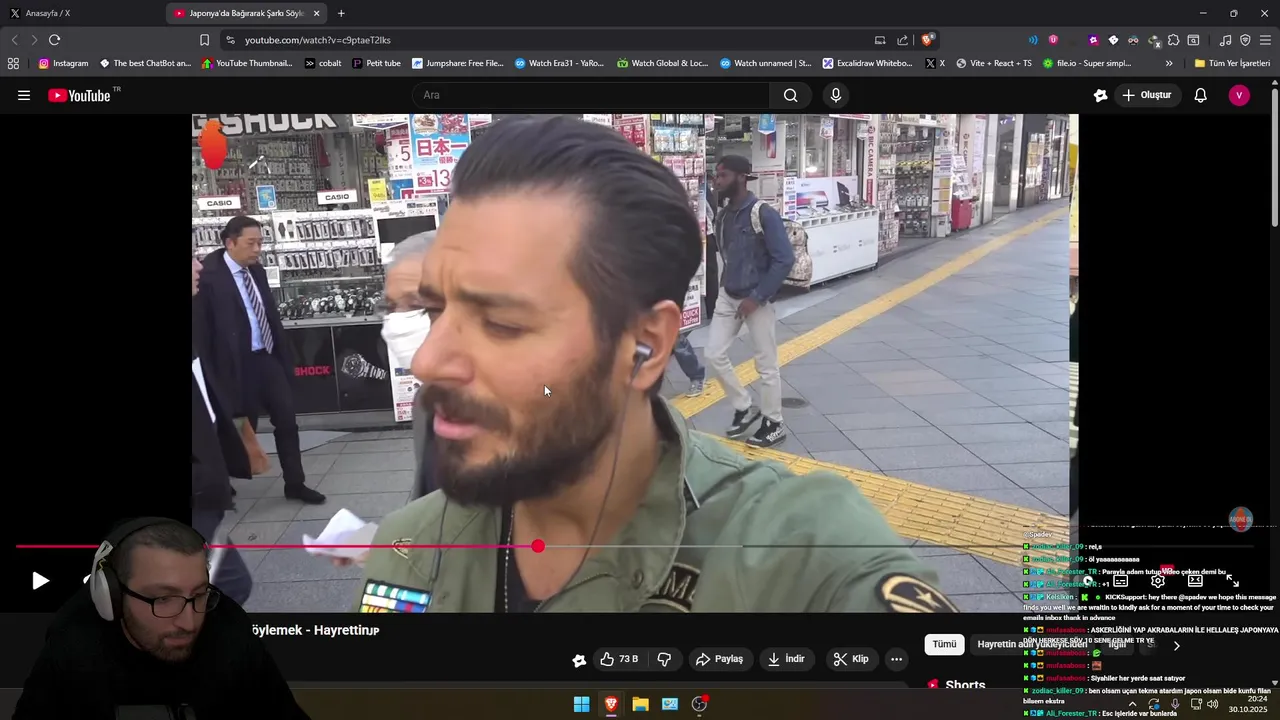This screenshot has height=720, width=1280.
Task: Open the file.io bookmark
Action: pos(1087,63)
